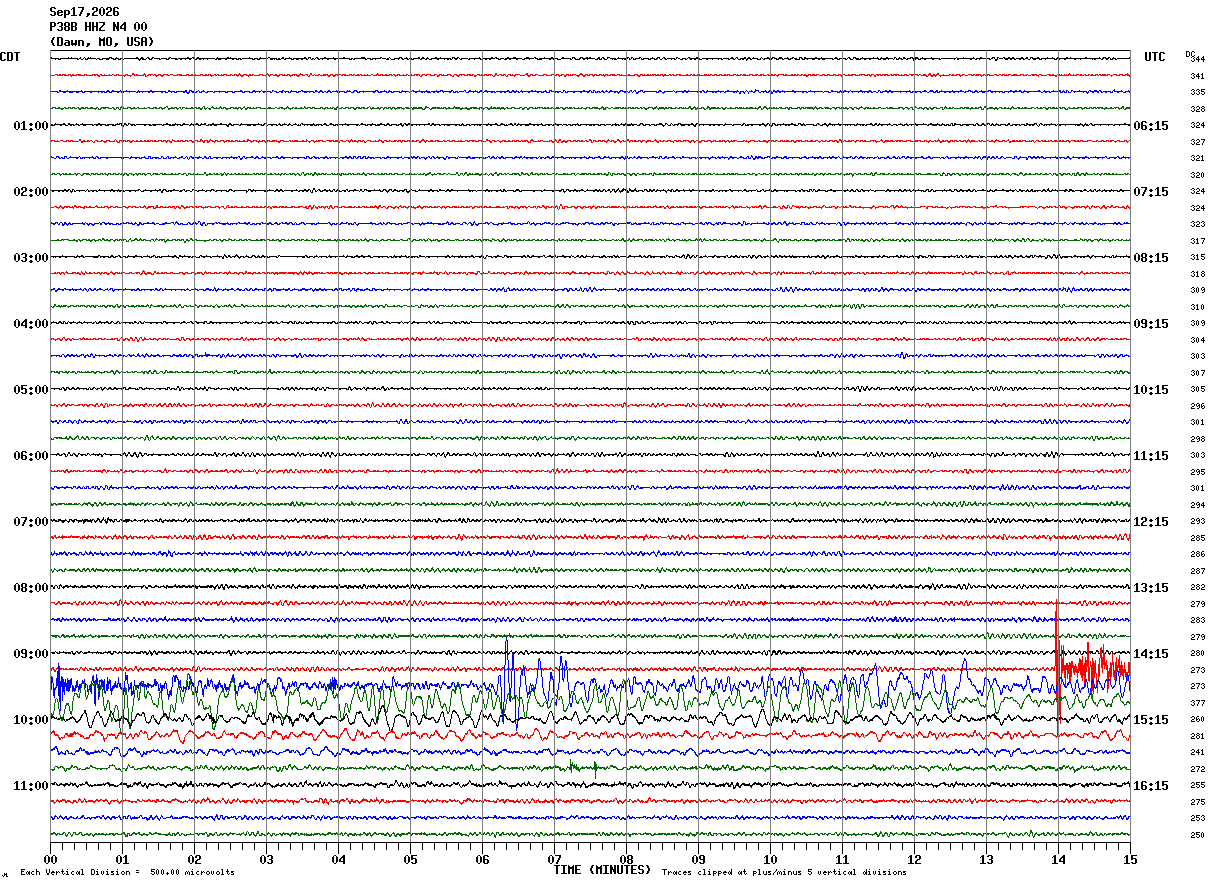The width and height of the screenshot is (1210, 886).
Task: Click the UTC column header
Action: [1155, 57]
